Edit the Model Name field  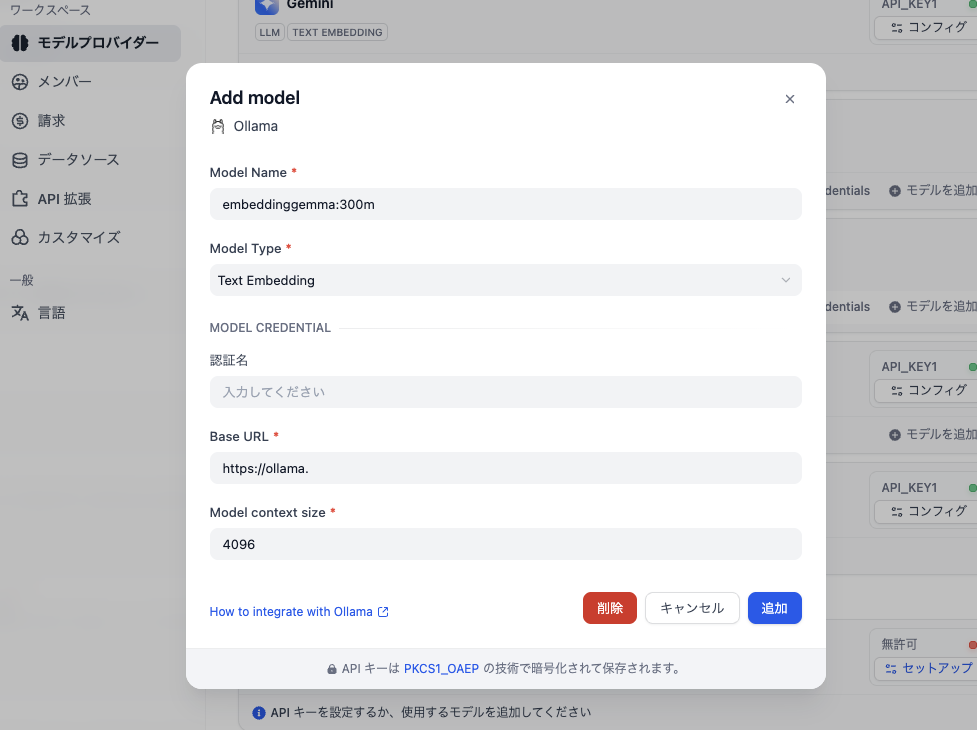(x=505, y=204)
